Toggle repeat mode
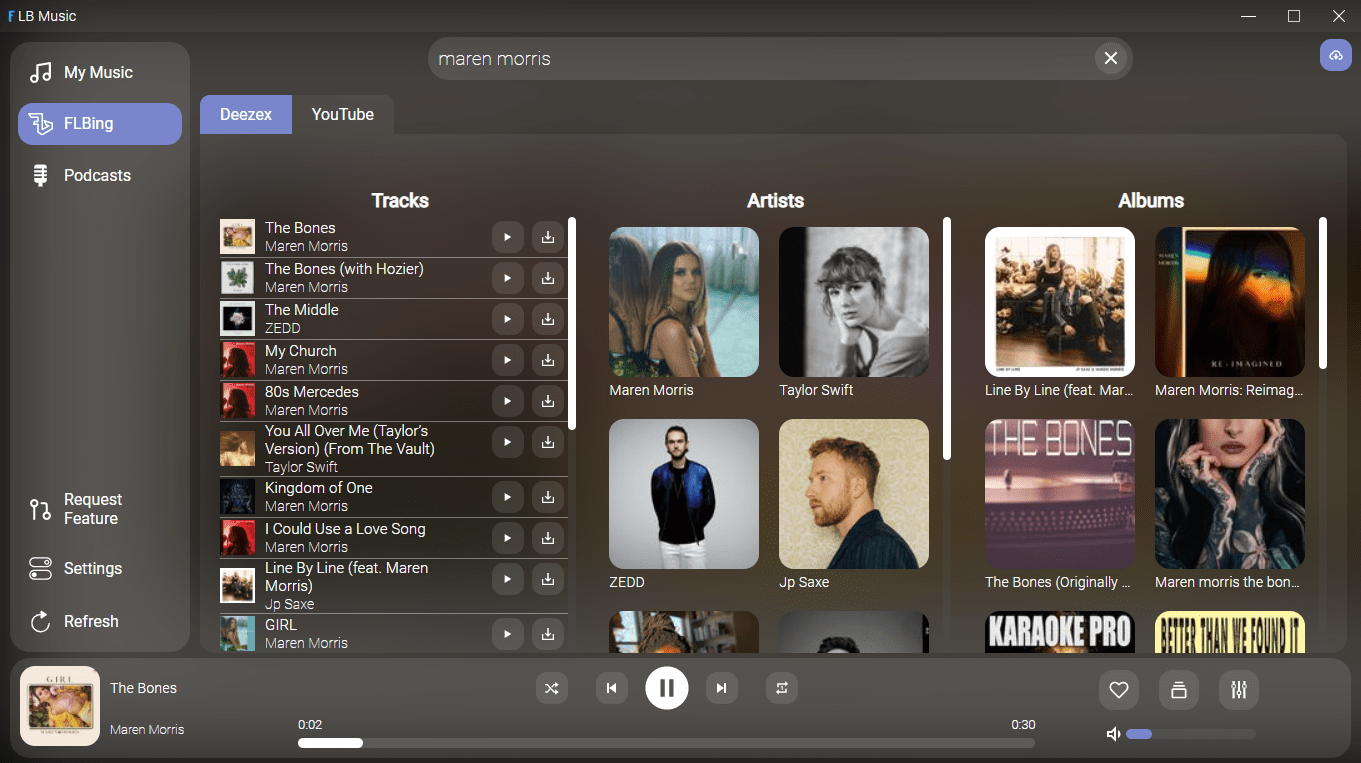Image resolution: width=1361 pixels, height=763 pixels. (781, 688)
